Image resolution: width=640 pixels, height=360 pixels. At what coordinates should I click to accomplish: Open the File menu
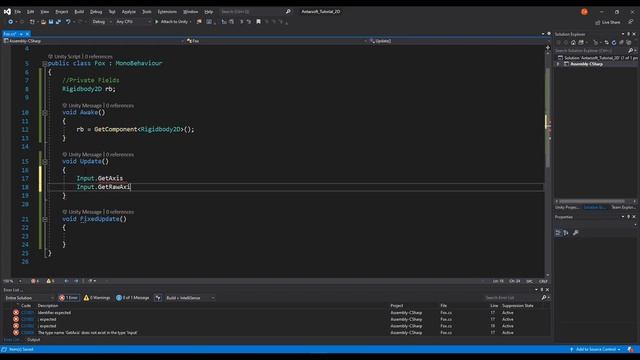tap(18, 12)
